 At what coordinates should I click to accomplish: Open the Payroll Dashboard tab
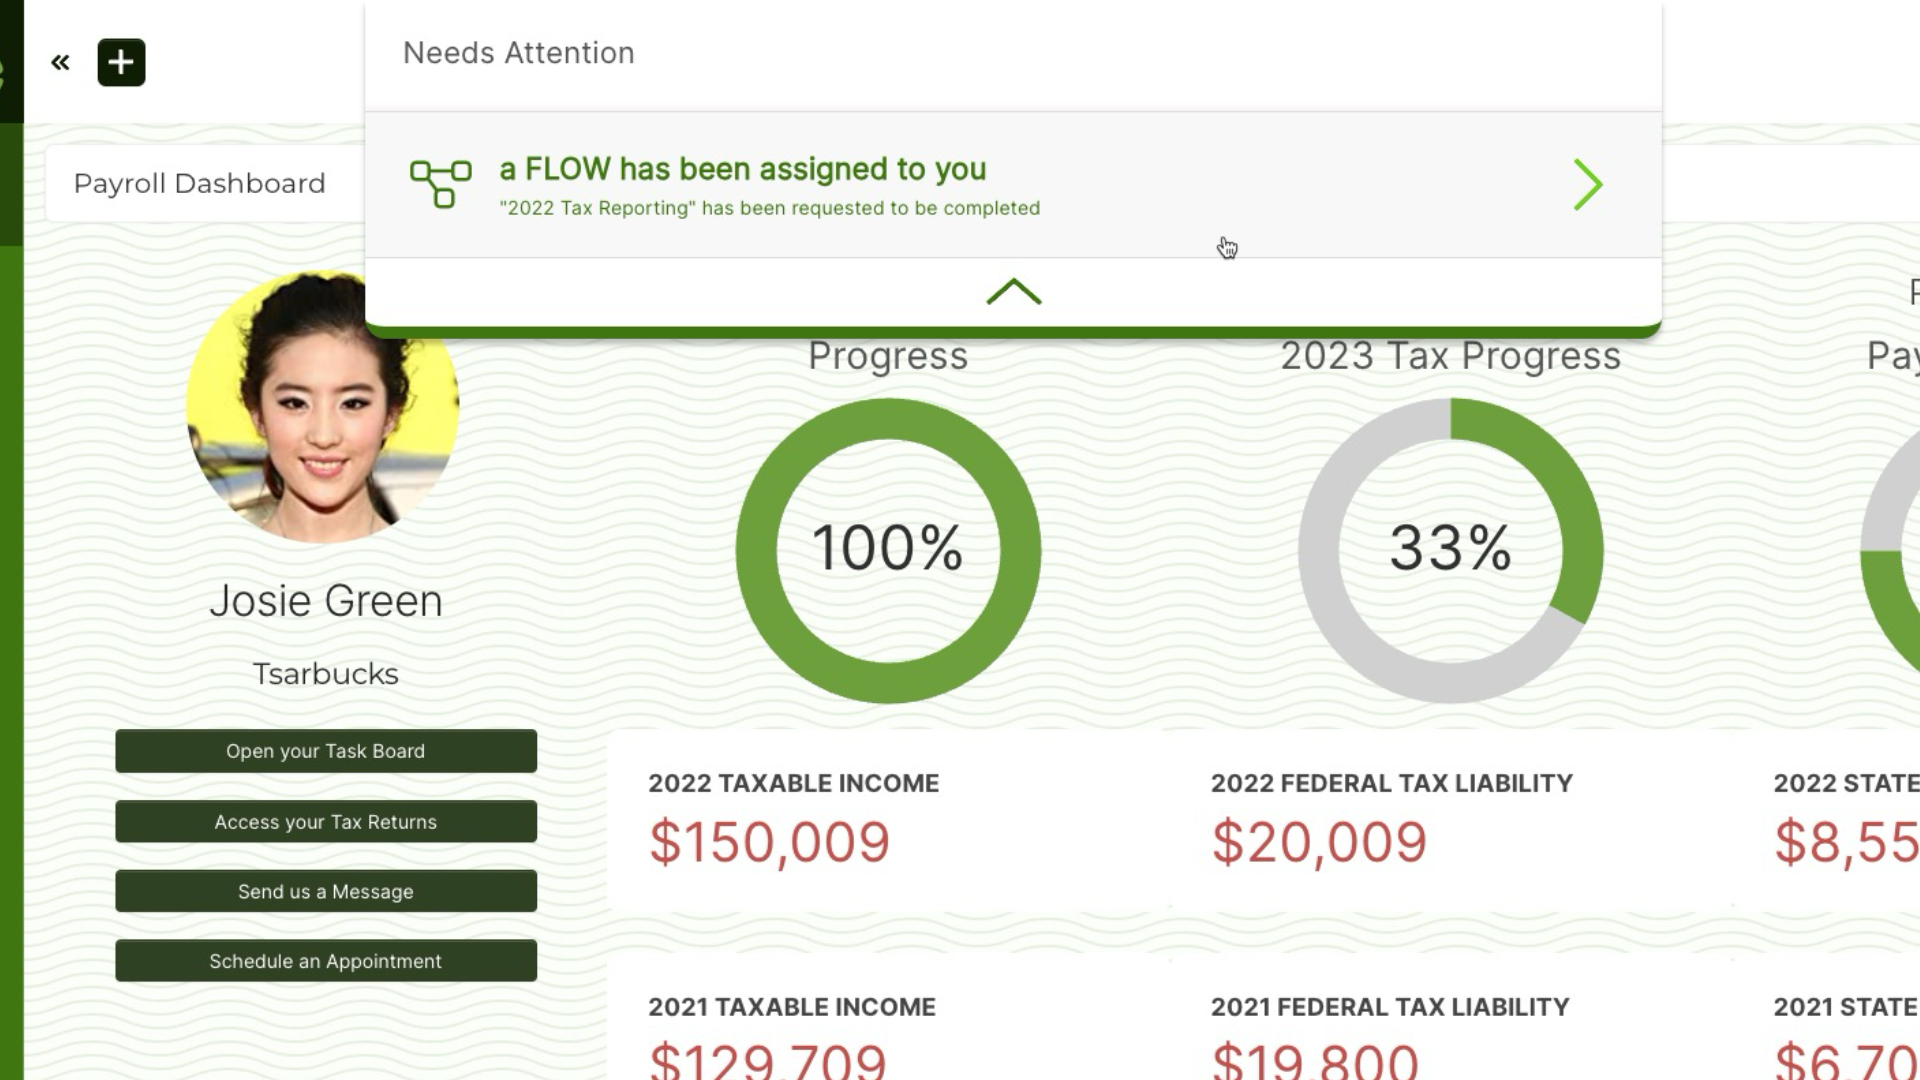tap(200, 184)
